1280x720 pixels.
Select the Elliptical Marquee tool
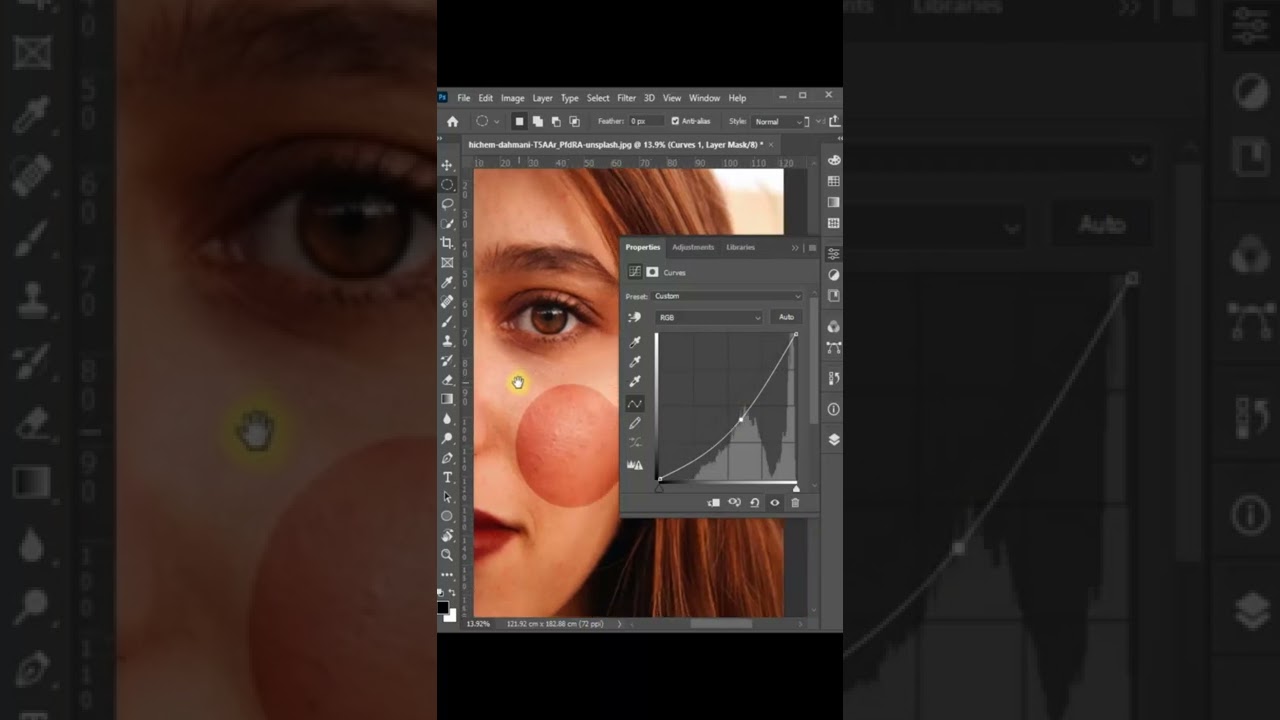(x=447, y=184)
